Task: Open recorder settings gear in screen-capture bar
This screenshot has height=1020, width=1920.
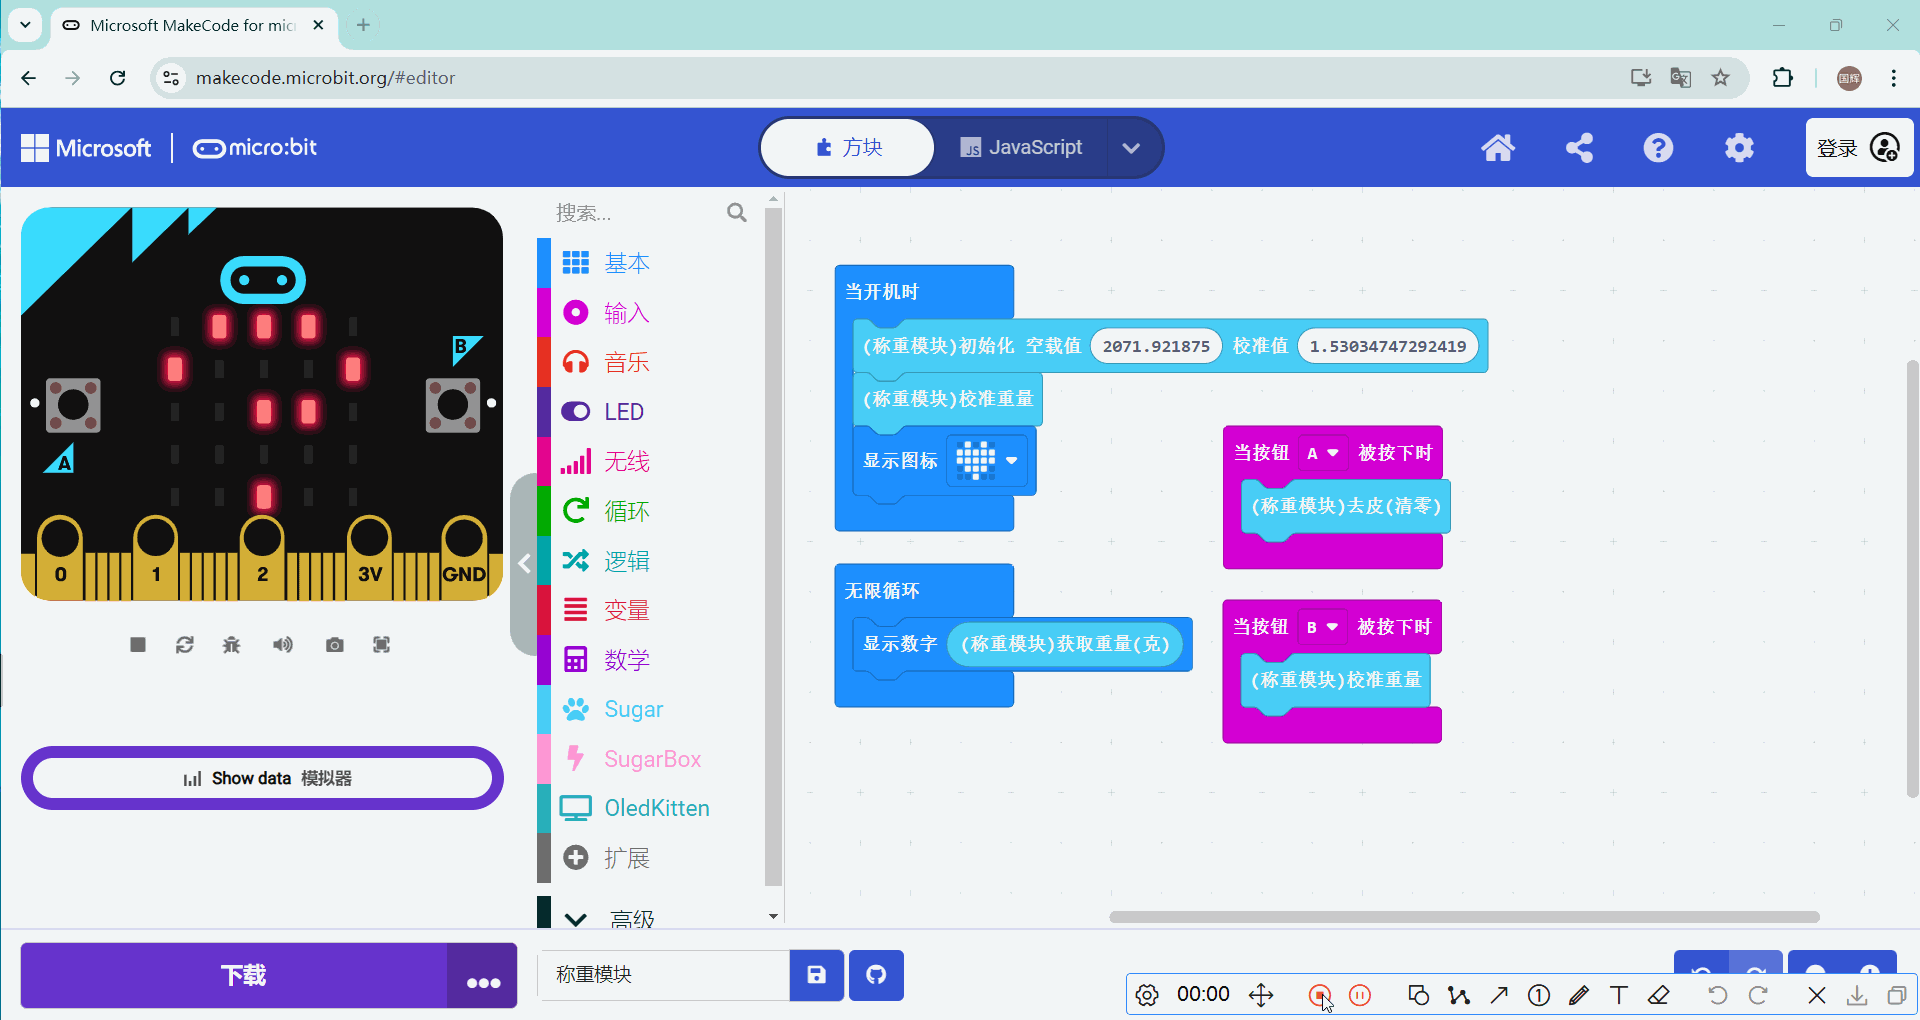Action: pos(1147,995)
